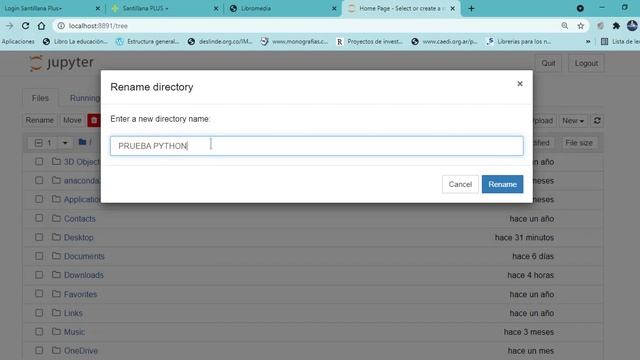The image size is (640, 360).
Task: Expand hidden bookmarks chevron
Action: [x=588, y=42]
